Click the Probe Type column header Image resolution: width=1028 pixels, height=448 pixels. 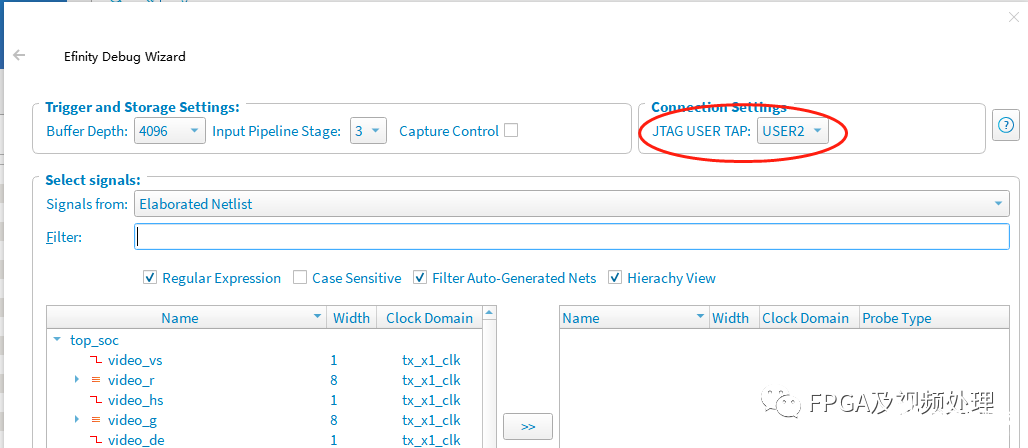(896, 318)
